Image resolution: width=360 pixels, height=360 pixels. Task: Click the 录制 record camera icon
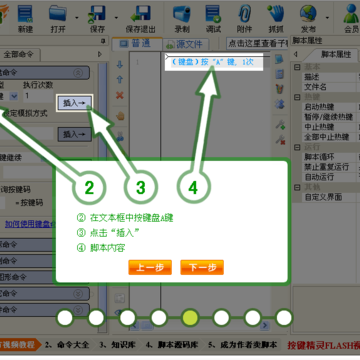click(181, 14)
